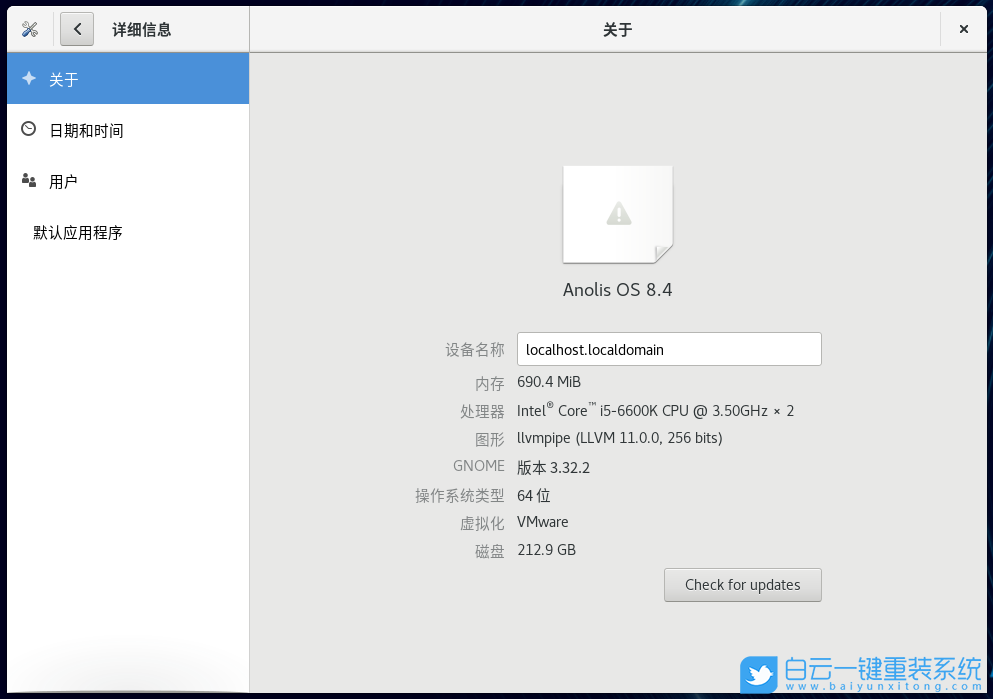
Task: Click the people icon beside 用户
Action: [29, 181]
